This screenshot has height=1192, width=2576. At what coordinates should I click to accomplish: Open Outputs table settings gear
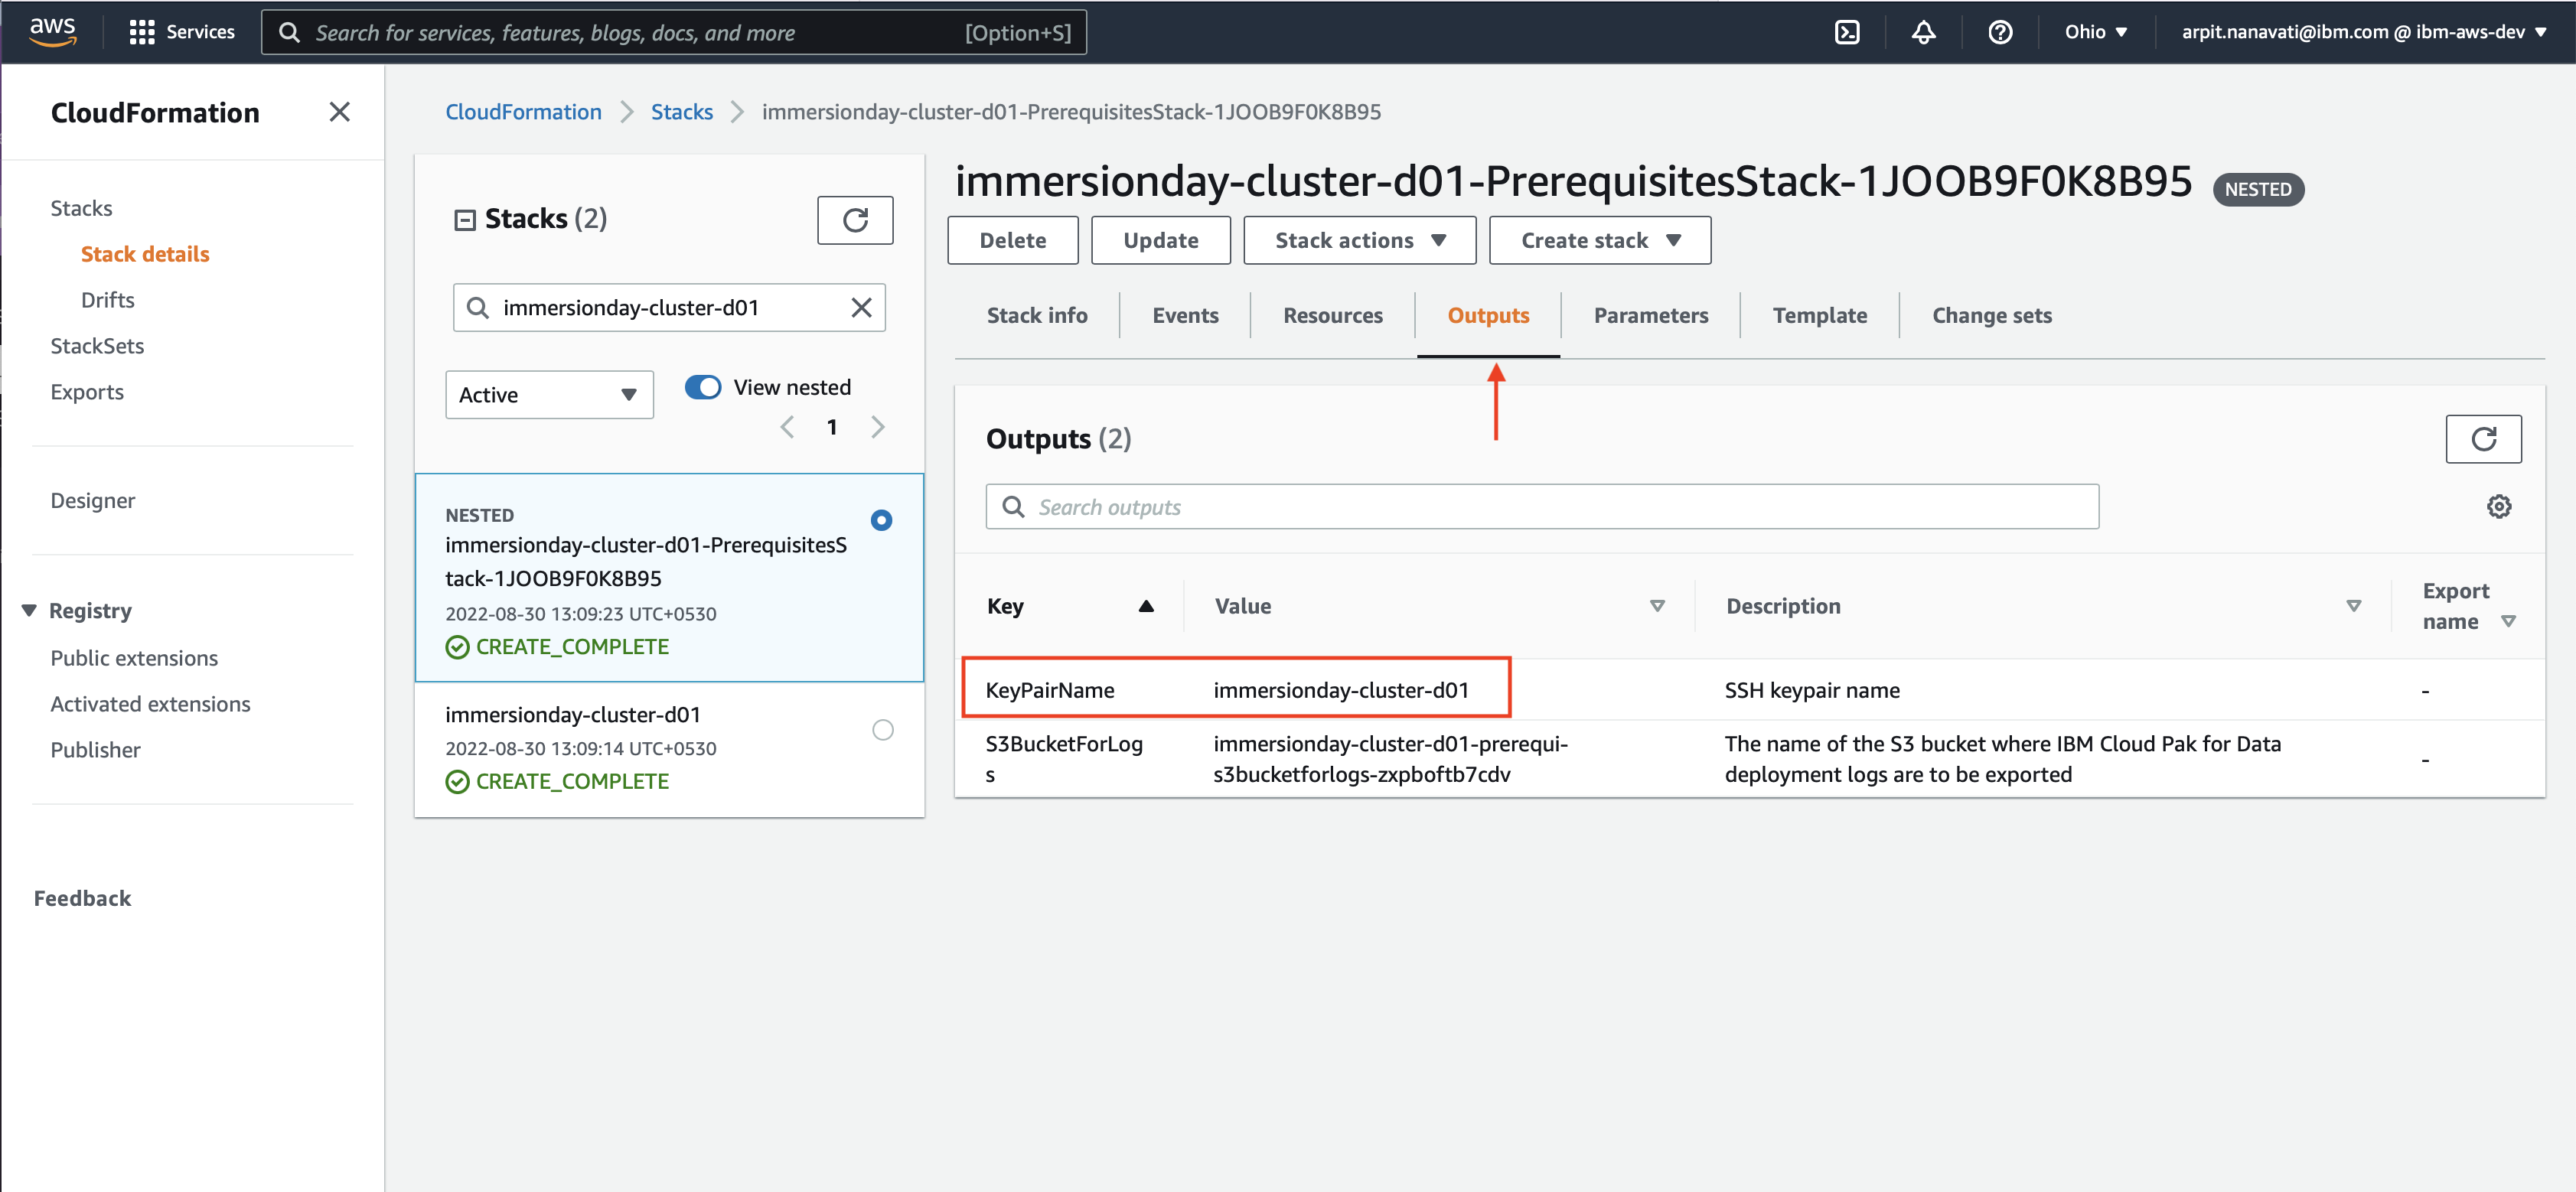2498,507
